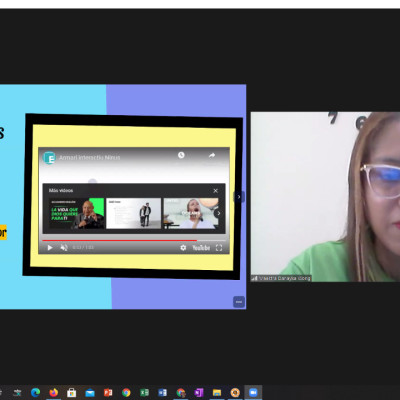Select the 'La vida que Dios quiere' thumbnail

click(x=76, y=213)
